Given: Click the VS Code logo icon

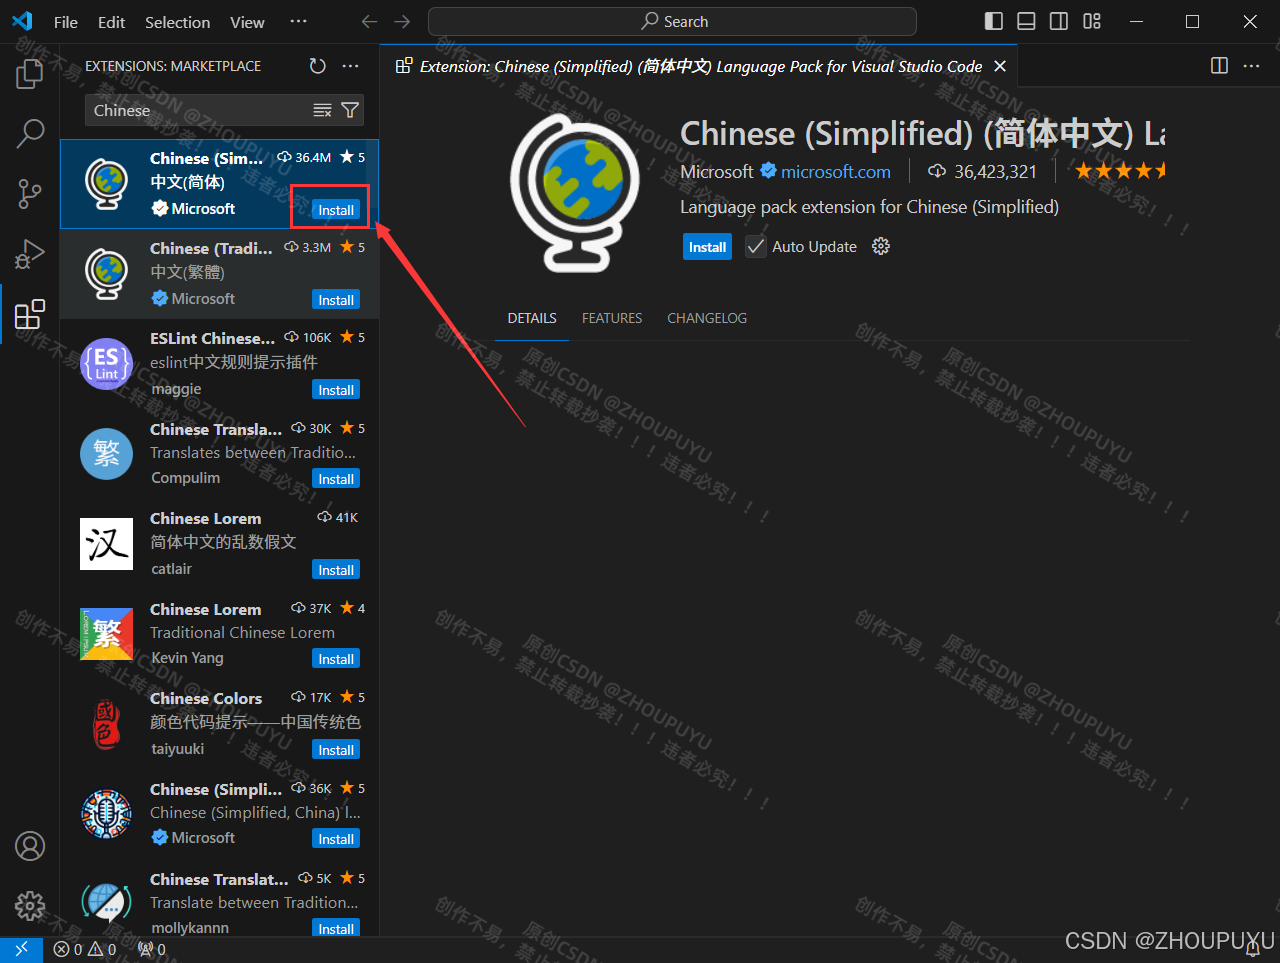Looking at the screenshot, I should (x=22, y=22).
